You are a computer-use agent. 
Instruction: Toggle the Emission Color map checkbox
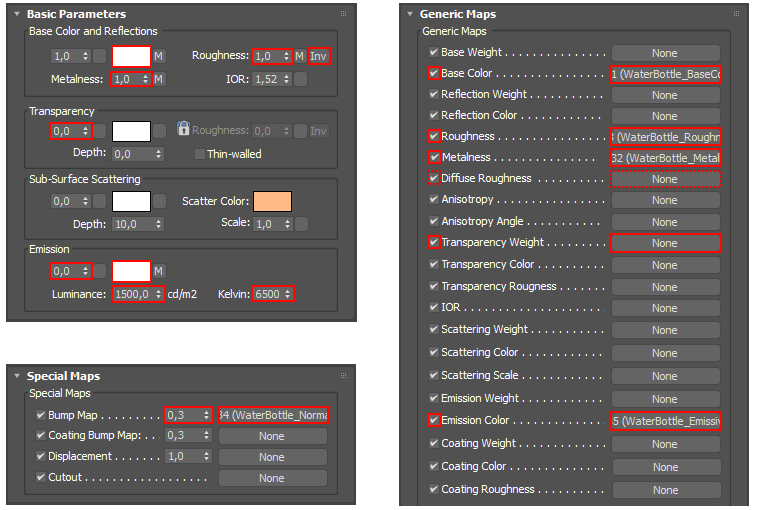[433, 420]
